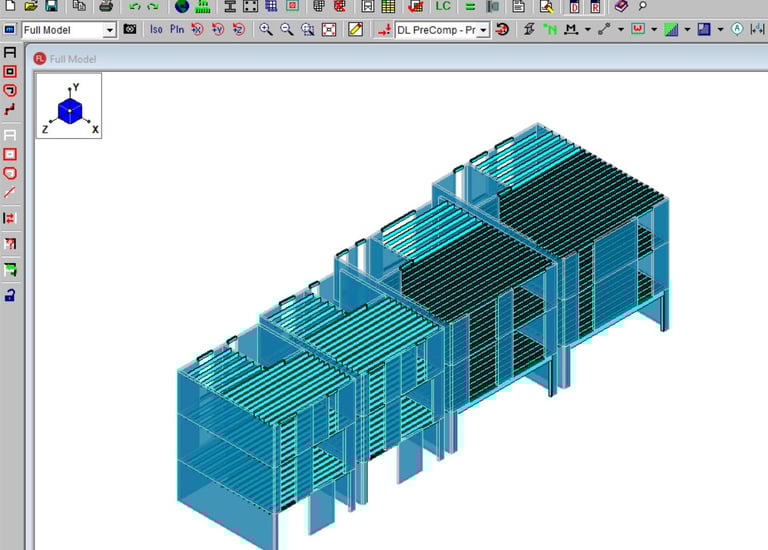Viewport: 768px width, 550px height.
Task: Copy with the toolbar copy icon
Action: (x=79, y=6)
